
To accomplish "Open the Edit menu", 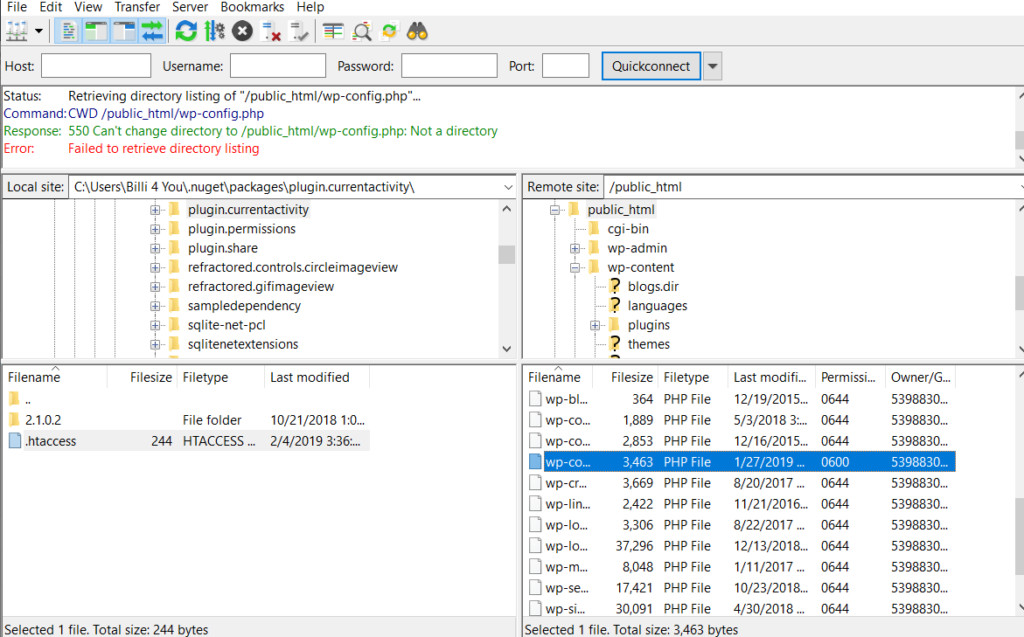I will [50, 7].
